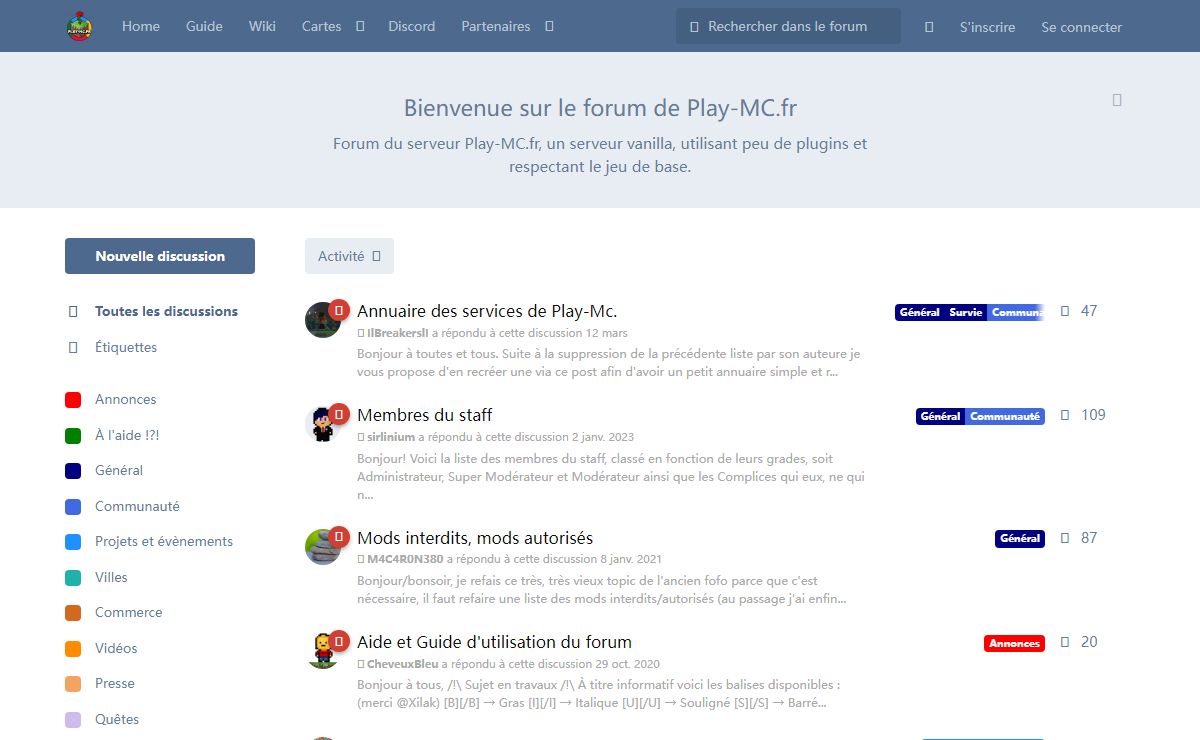Click the Général tag on Annuaire des services
The height and width of the screenshot is (740, 1200).
919,313
